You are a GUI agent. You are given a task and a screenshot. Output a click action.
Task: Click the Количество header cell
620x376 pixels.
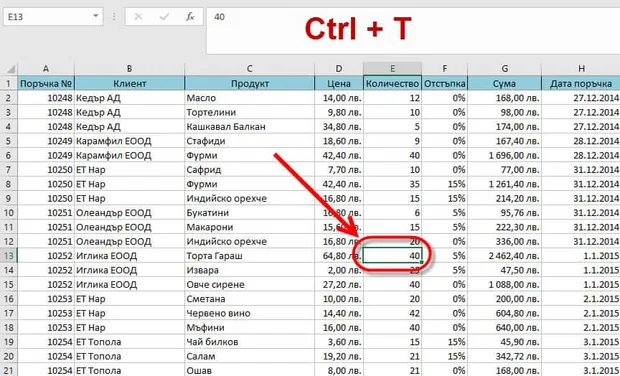coord(392,83)
